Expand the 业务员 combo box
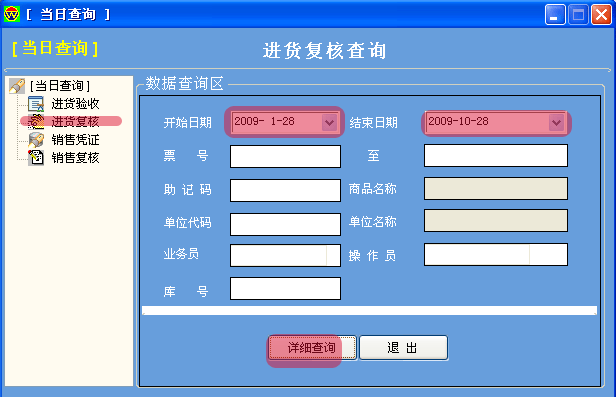Viewport: 616px width, 397px height. pyautogui.click(x=333, y=255)
